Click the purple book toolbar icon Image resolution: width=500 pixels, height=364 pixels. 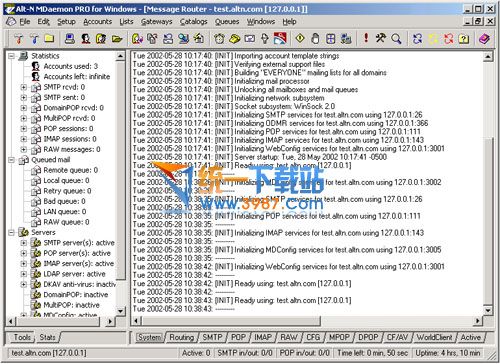tap(484, 39)
